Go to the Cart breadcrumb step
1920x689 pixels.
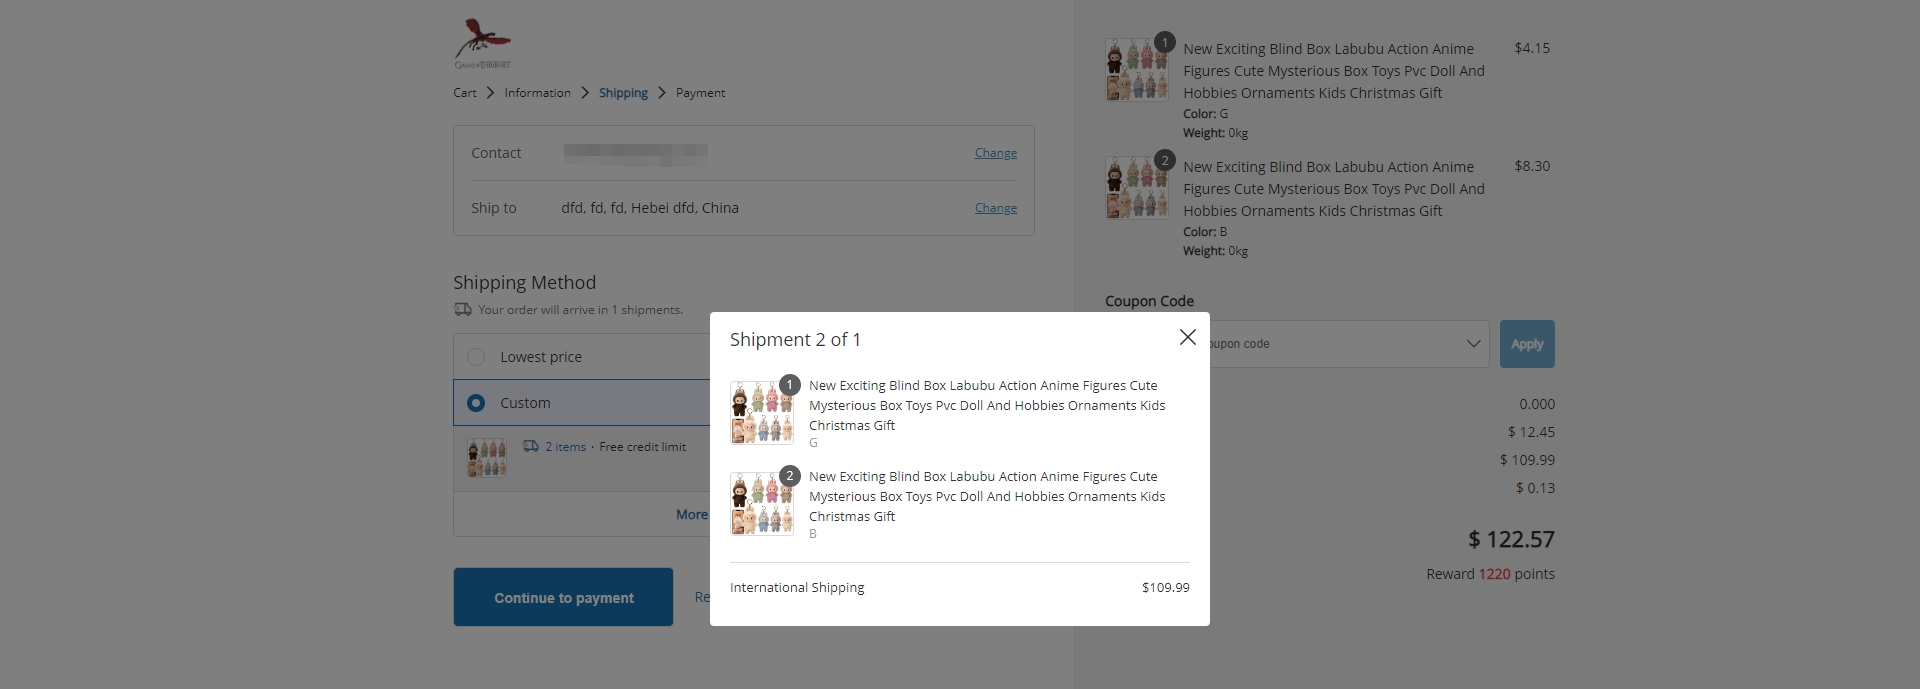[x=465, y=93]
